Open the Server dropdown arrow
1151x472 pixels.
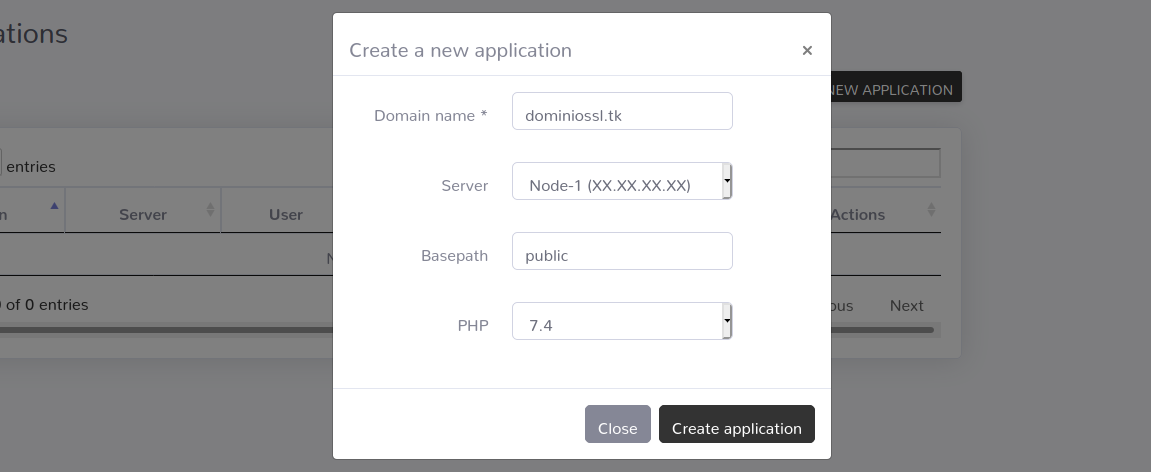(727, 181)
